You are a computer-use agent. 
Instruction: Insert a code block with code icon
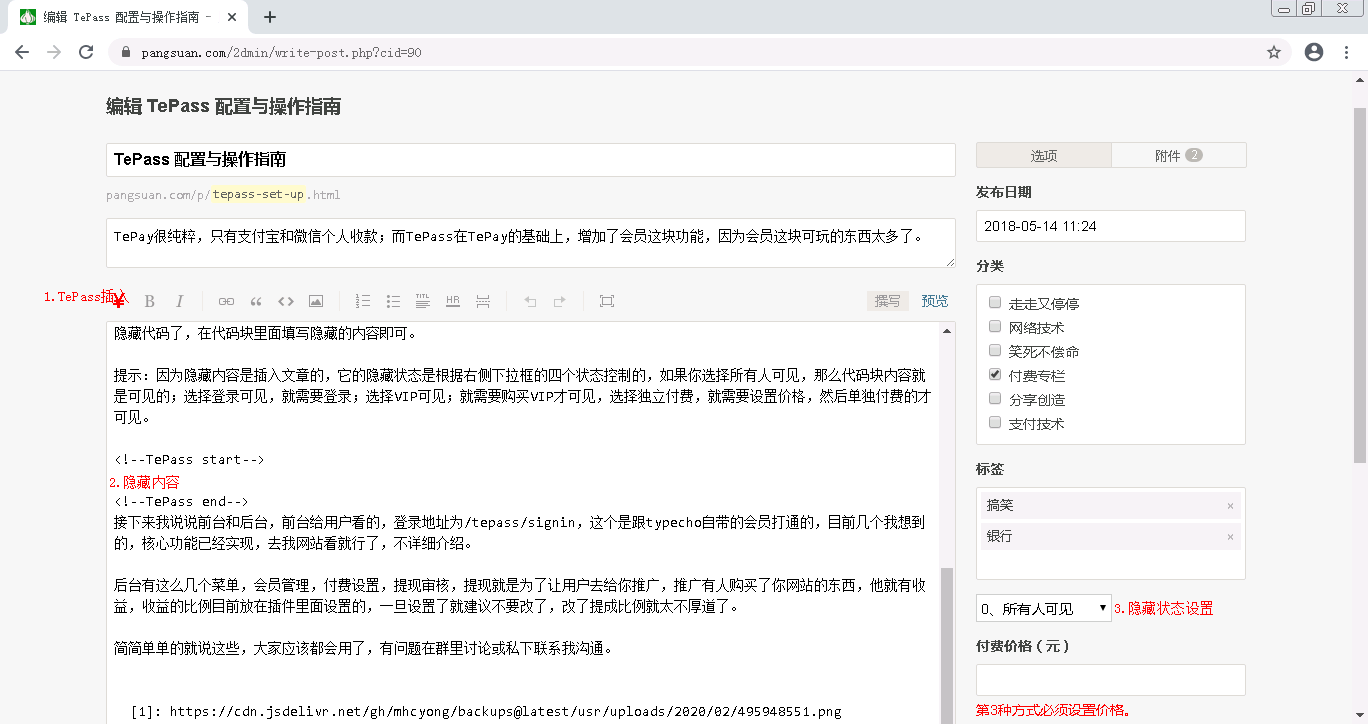click(286, 301)
